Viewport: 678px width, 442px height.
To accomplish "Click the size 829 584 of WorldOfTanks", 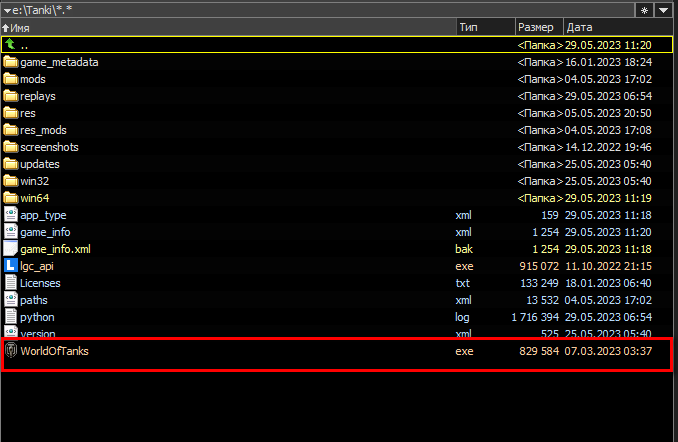I will [539, 351].
